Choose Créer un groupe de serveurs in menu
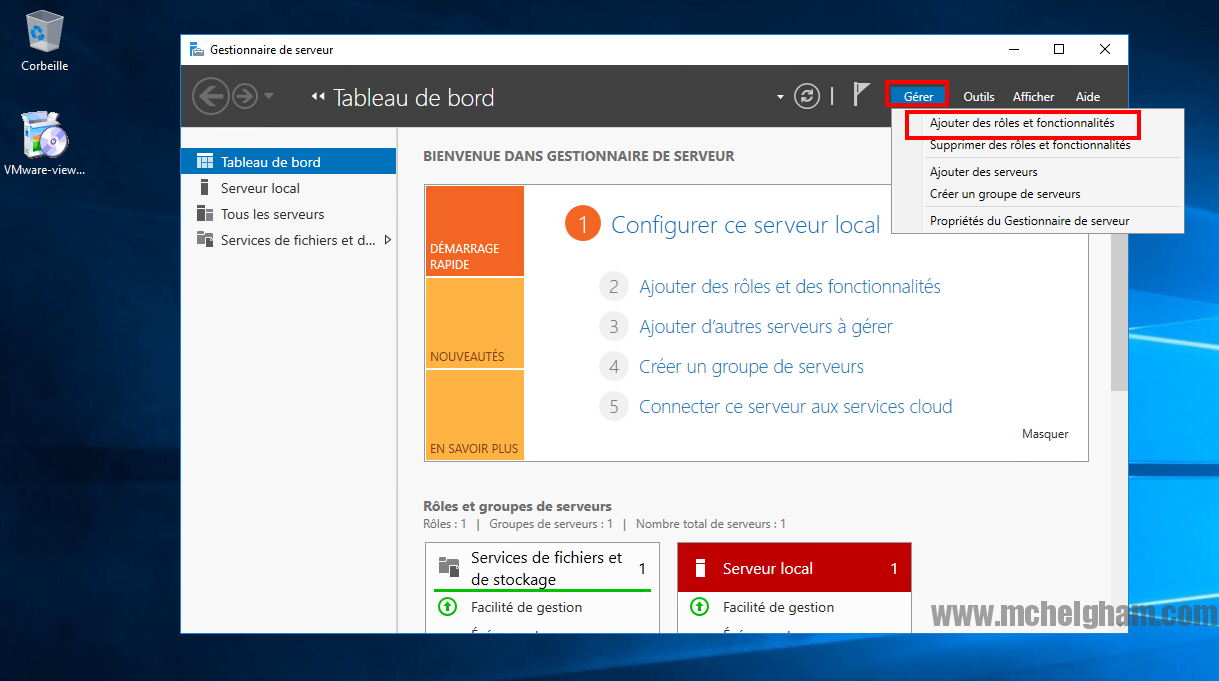 tap(1005, 194)
